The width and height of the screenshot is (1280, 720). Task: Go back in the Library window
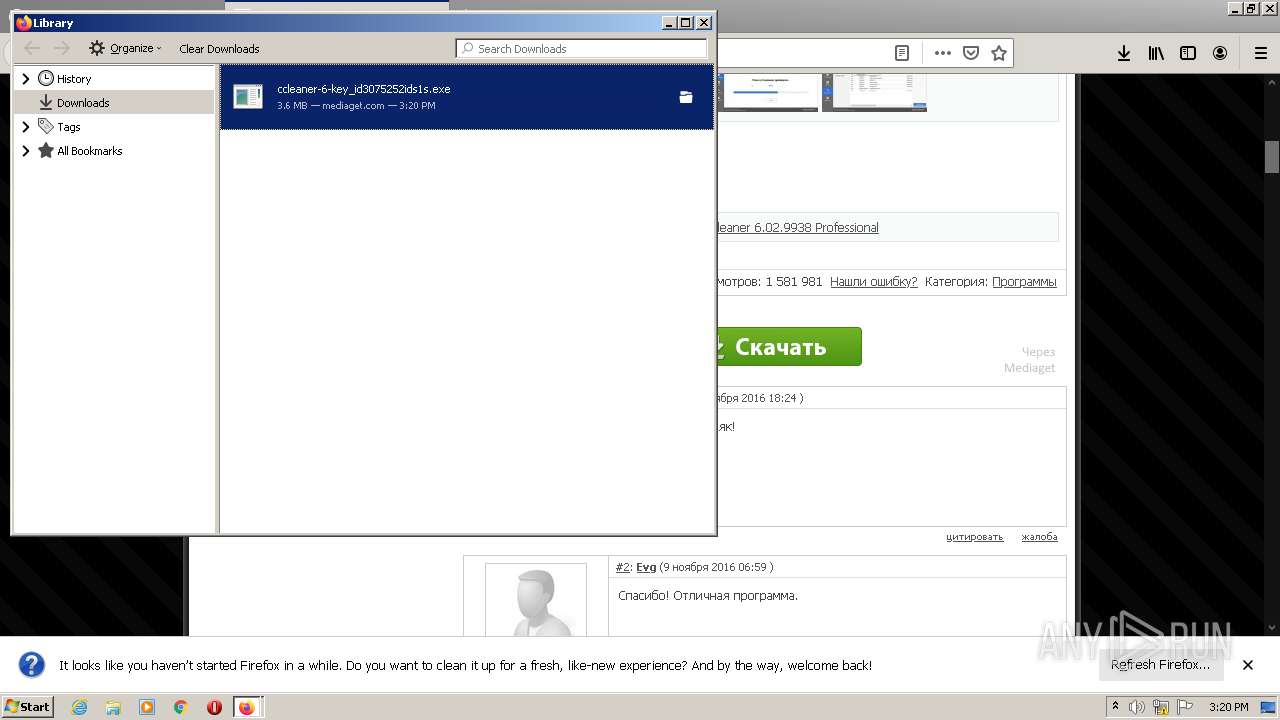pyautogui.click(x=32, y=48)
